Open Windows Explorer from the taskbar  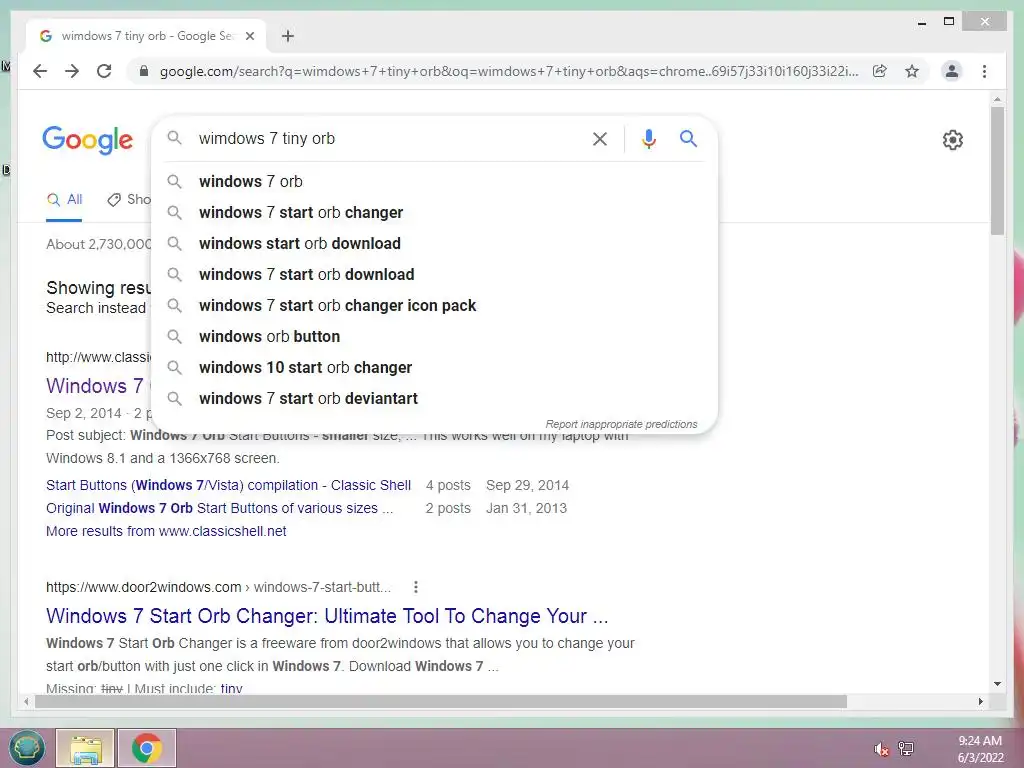85,748
